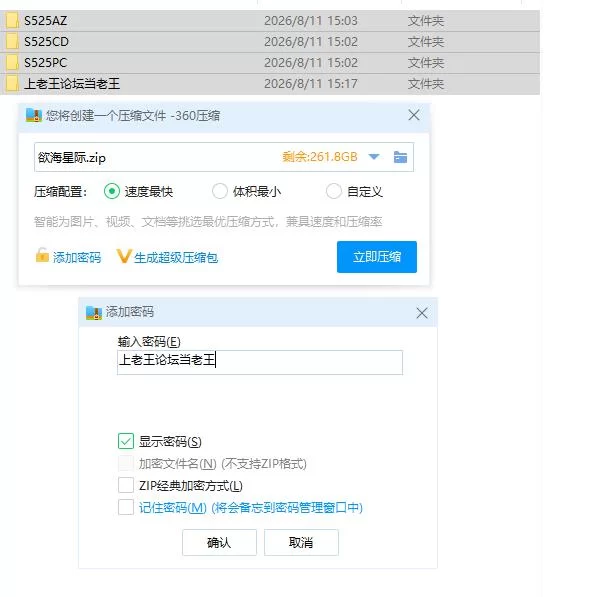Select the S525AZ folder name

click(46, 21)
